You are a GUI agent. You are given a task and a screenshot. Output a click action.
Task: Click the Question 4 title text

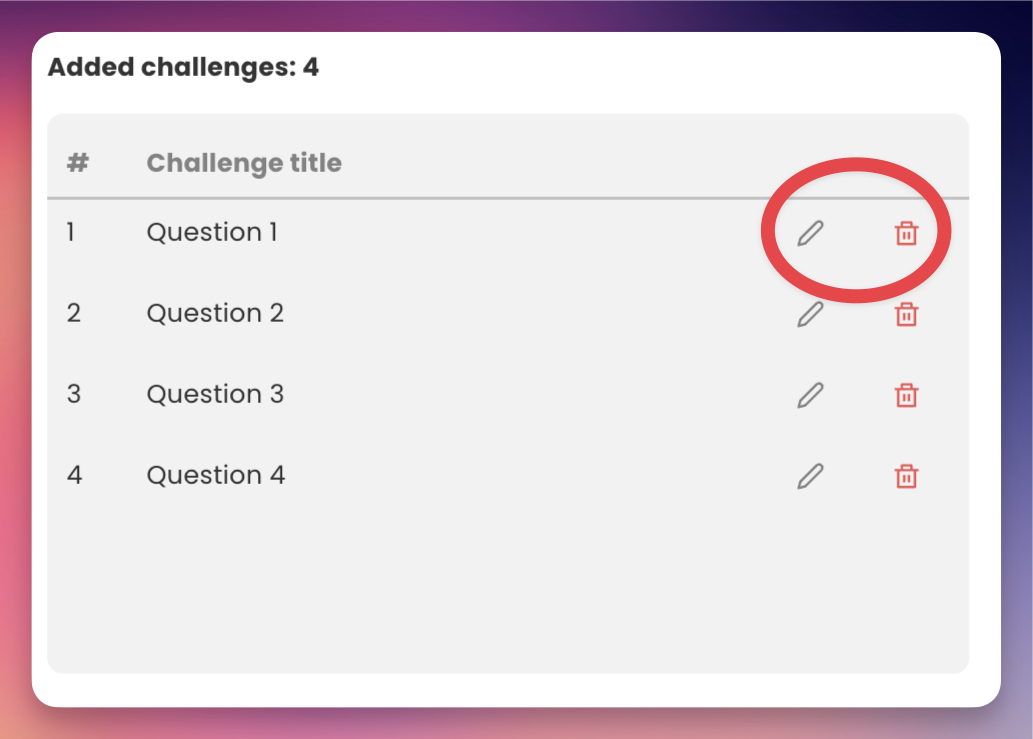click(216, 475)
